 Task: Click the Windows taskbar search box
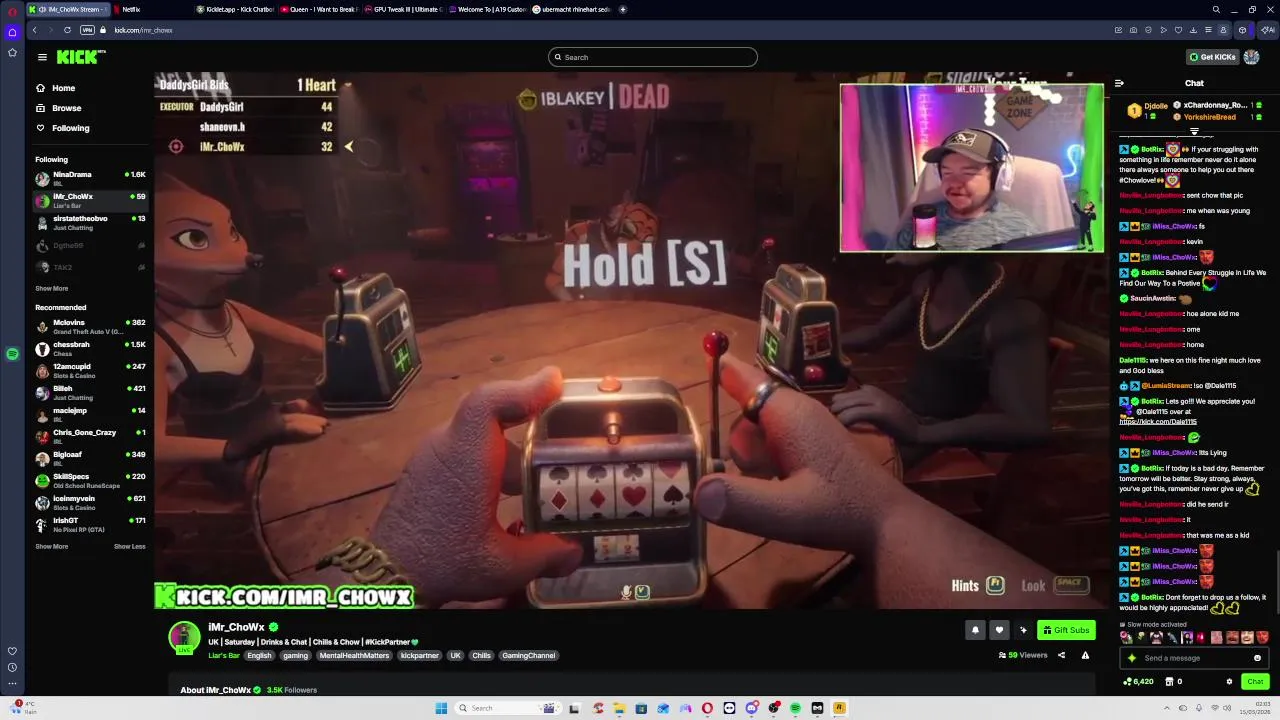509,708
